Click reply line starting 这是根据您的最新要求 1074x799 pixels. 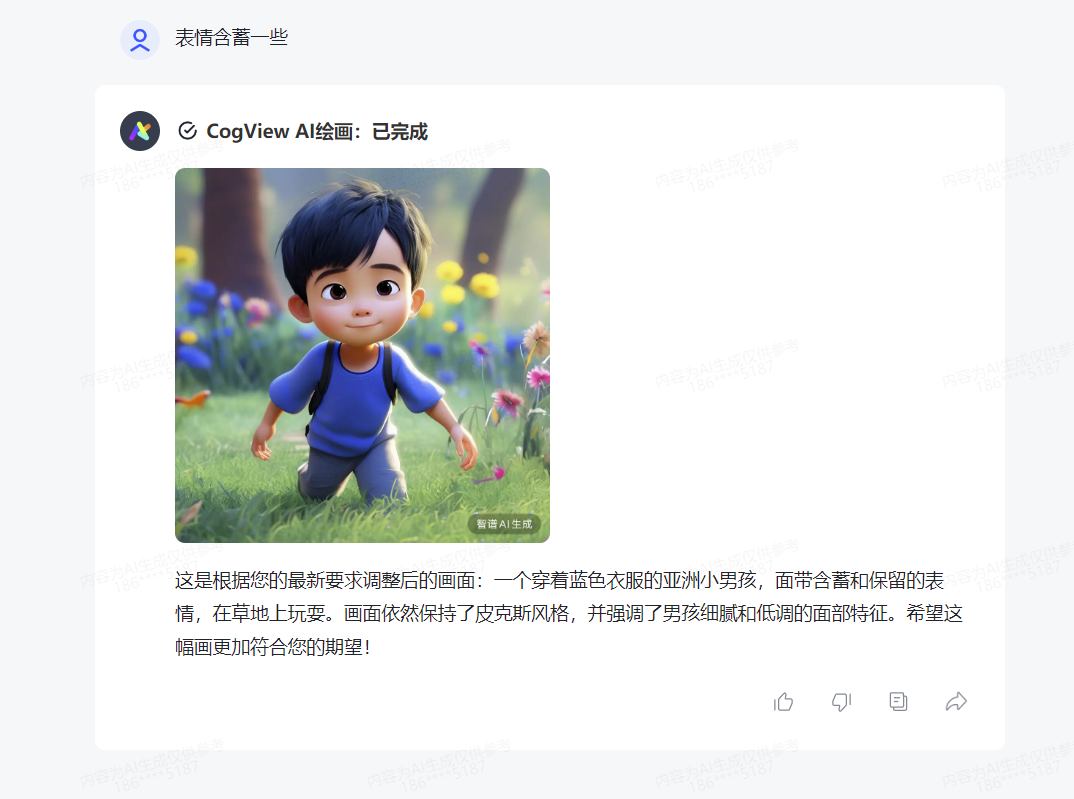[x=560, y=581]
